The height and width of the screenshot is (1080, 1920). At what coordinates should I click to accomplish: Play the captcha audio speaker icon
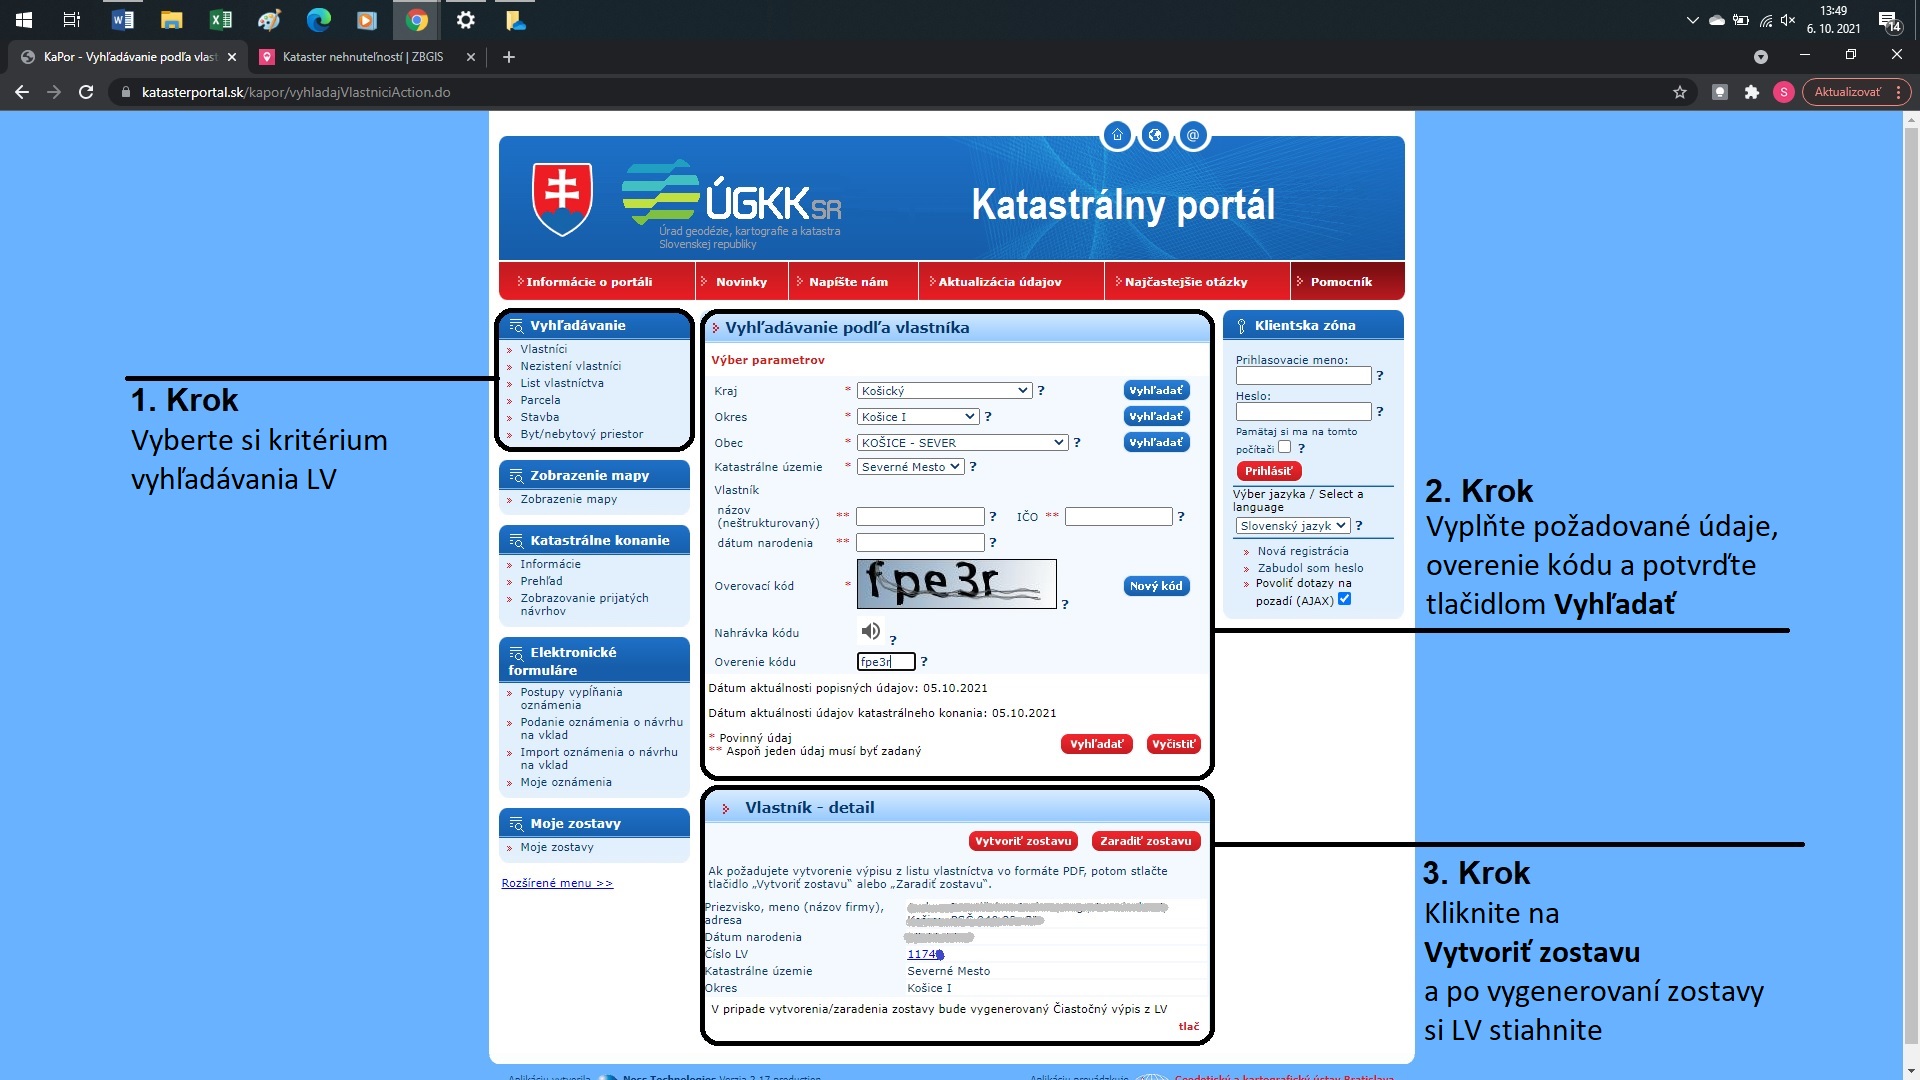871,631
